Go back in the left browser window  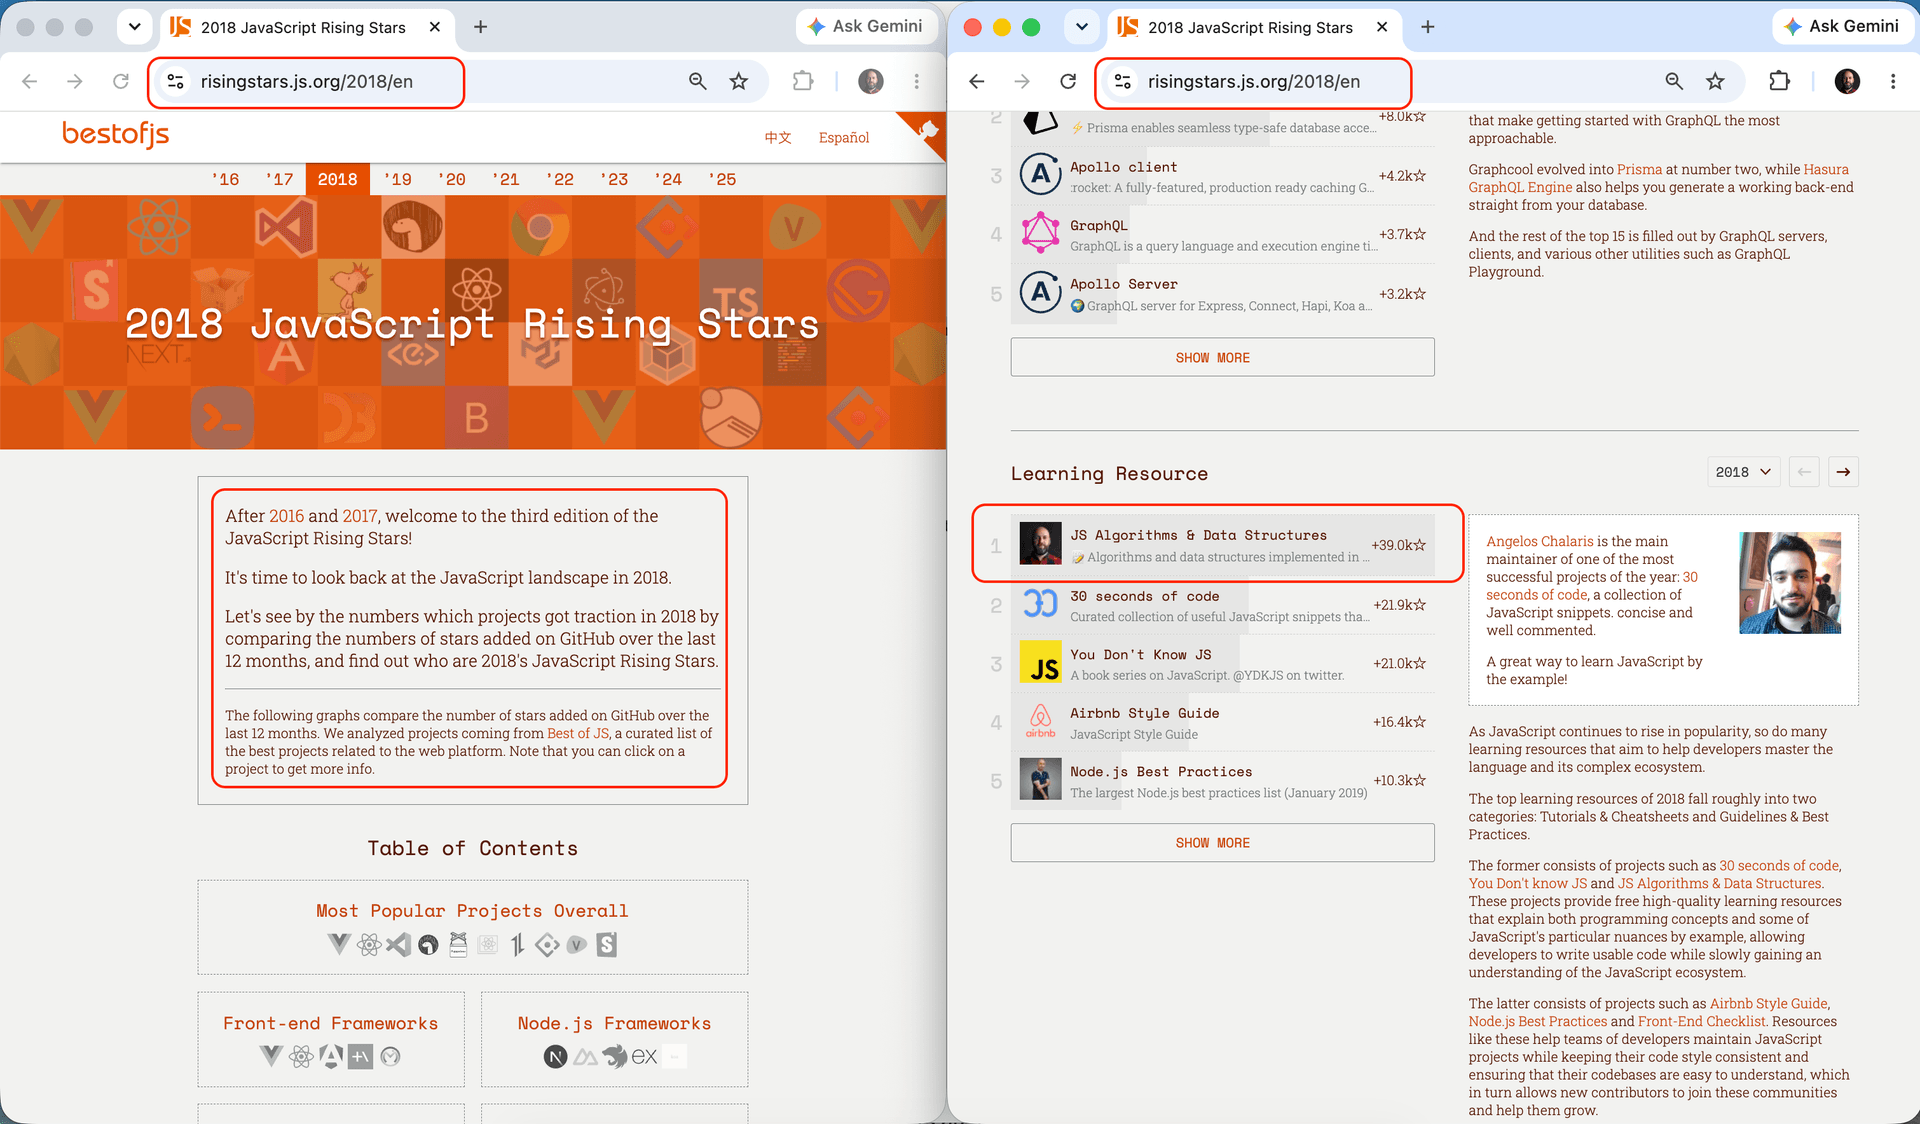pyautogui.click(x=30, y=82)
